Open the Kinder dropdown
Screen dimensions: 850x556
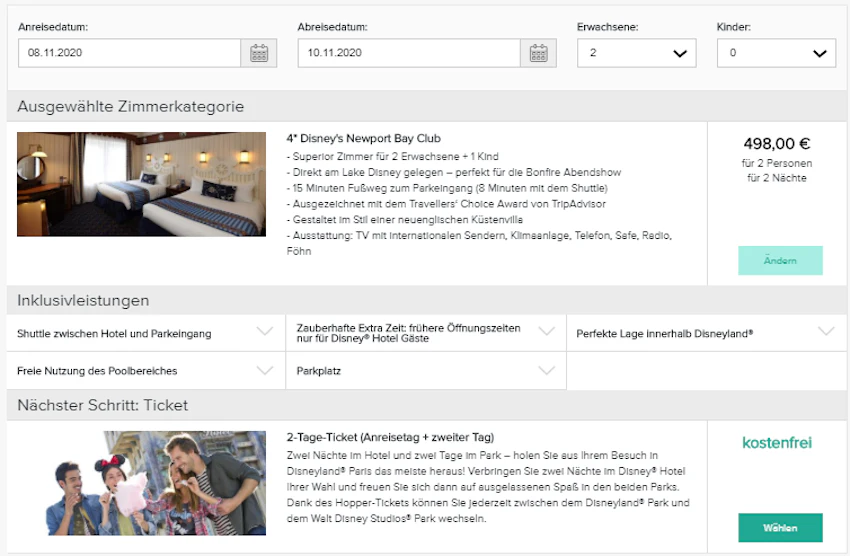tap(776, 53)
